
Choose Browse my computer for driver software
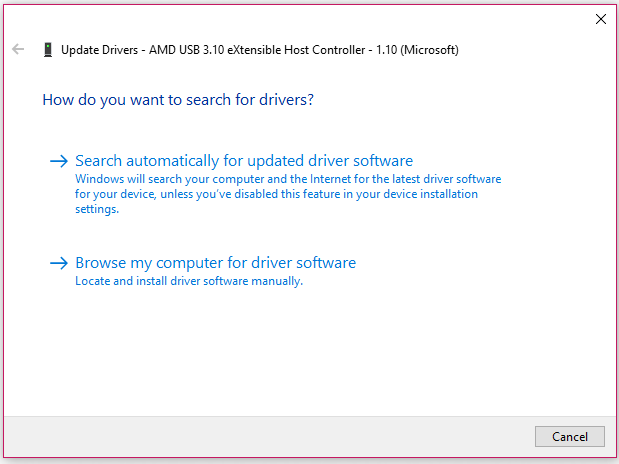[x=215, y=263]
